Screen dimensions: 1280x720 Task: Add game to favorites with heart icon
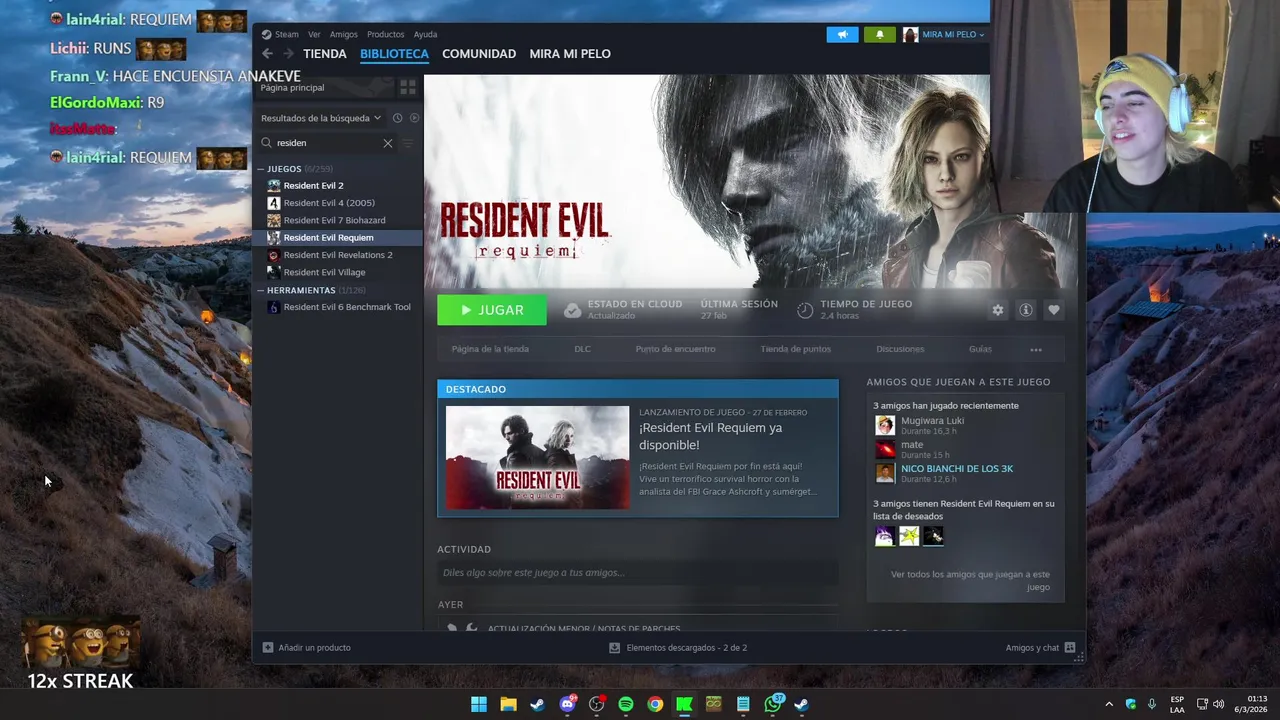[1053, 310]
